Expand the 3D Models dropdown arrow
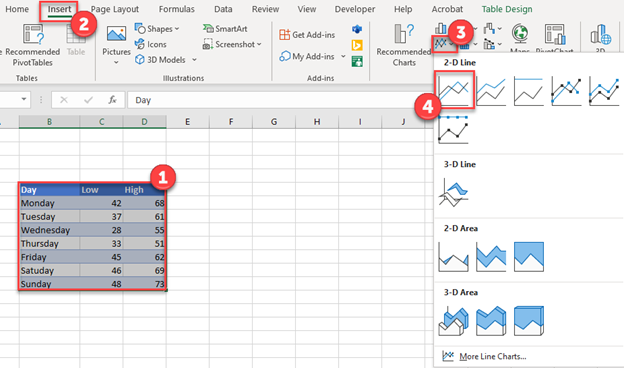The image size is (624, 368). pos(194,60)
